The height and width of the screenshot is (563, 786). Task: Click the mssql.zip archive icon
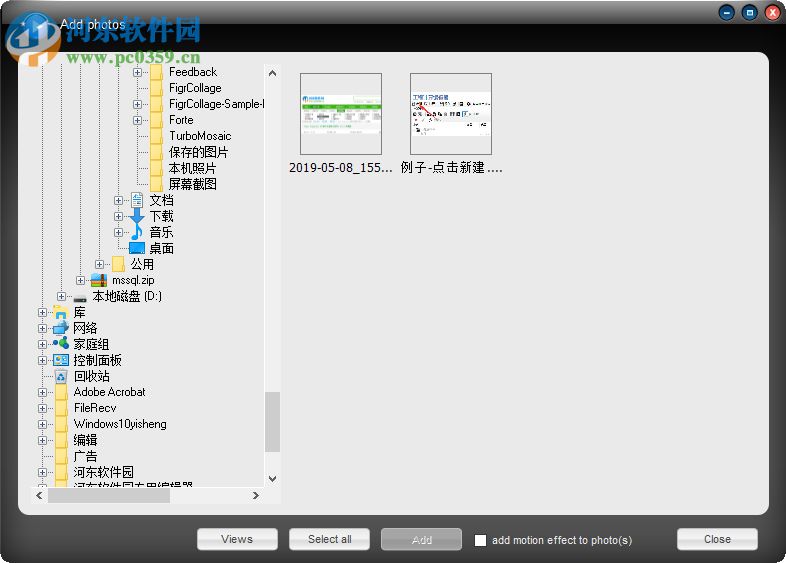point(99,280)
